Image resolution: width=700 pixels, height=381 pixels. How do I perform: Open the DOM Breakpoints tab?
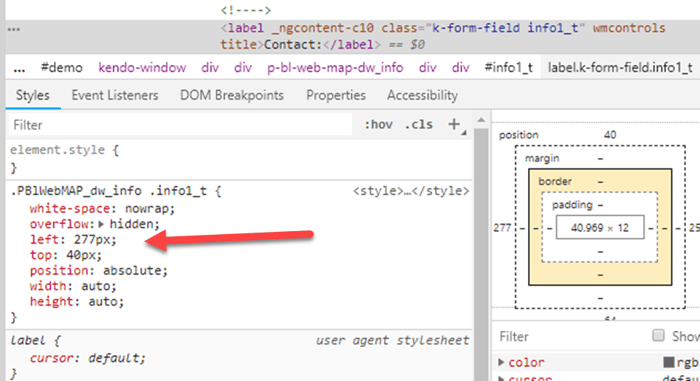point(232,95)
